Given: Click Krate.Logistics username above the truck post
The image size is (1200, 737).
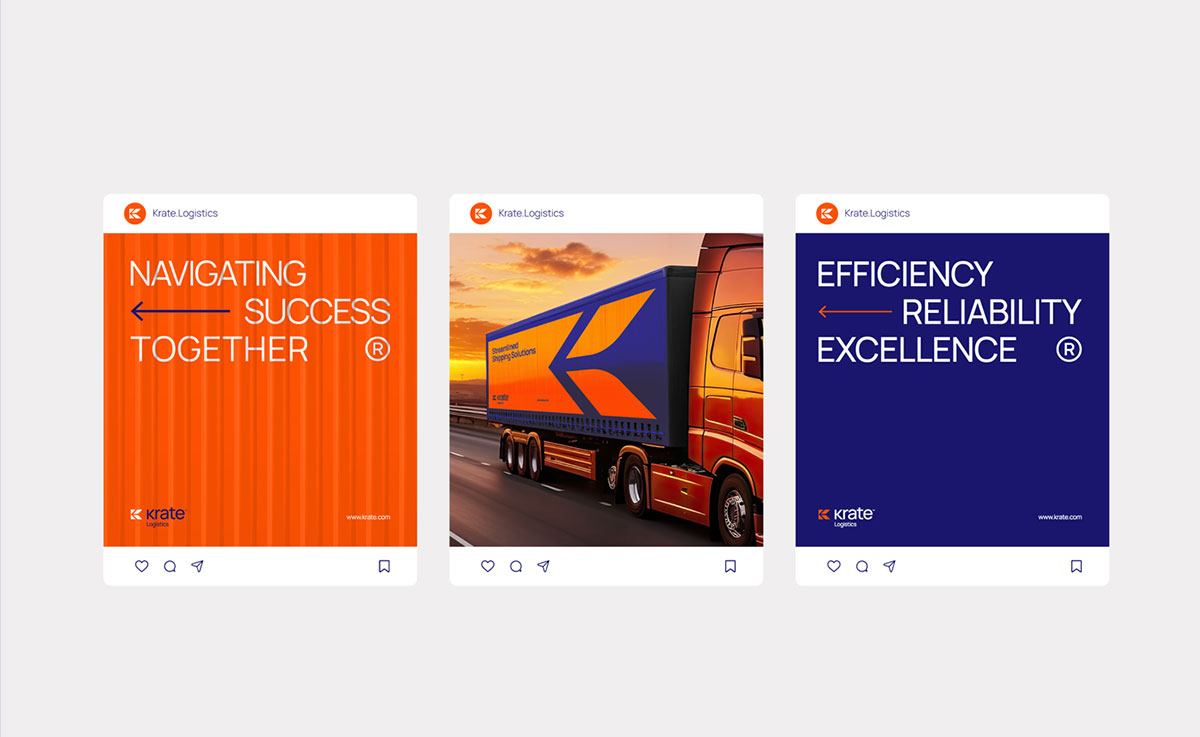Looking at the screenshot, I should tap(531, 213).
